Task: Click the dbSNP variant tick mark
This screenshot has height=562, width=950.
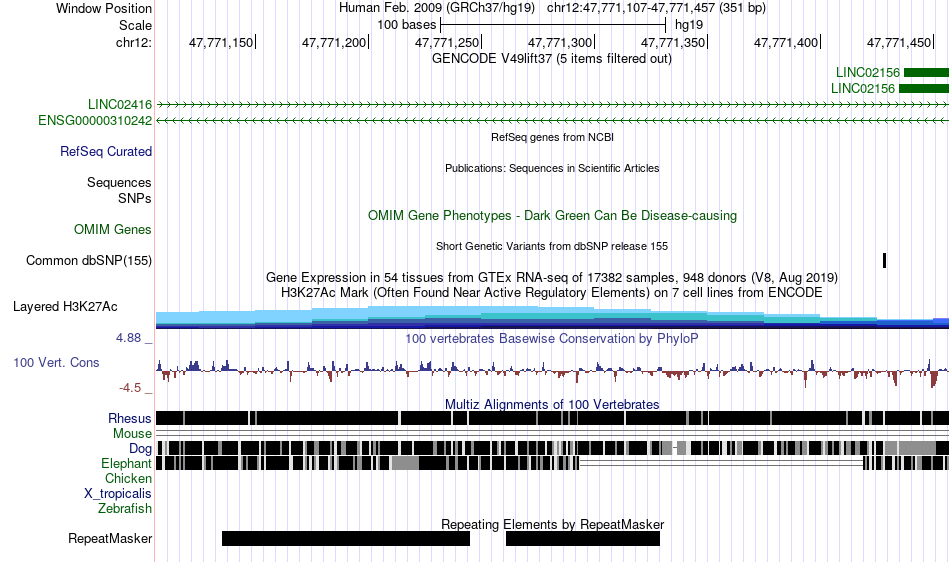Action: pos(885,260)
